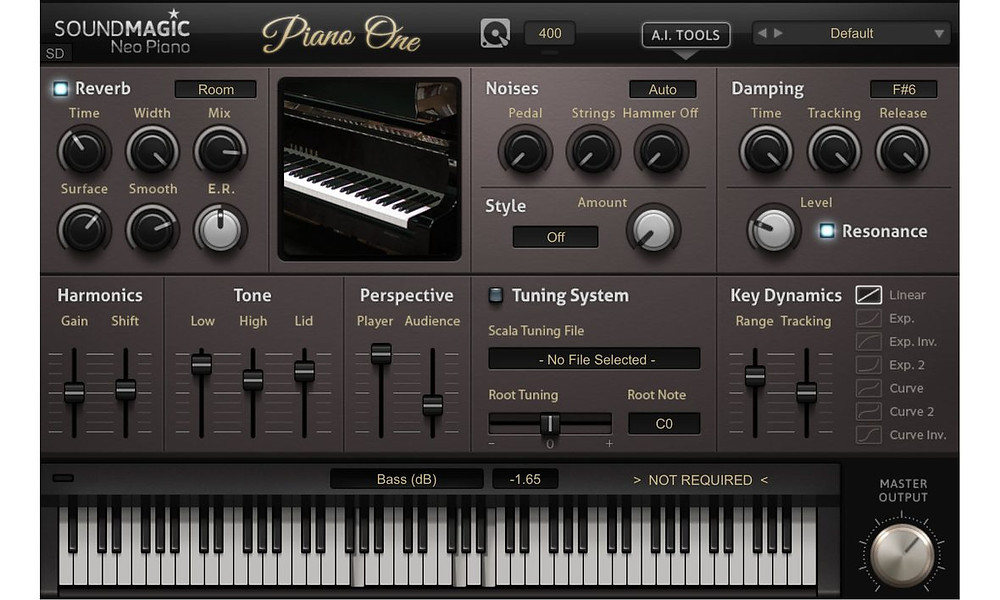Screen dimensions: 1000x600
Task: Open the Reverb Room type dropdown
Action: click(216, 89)
